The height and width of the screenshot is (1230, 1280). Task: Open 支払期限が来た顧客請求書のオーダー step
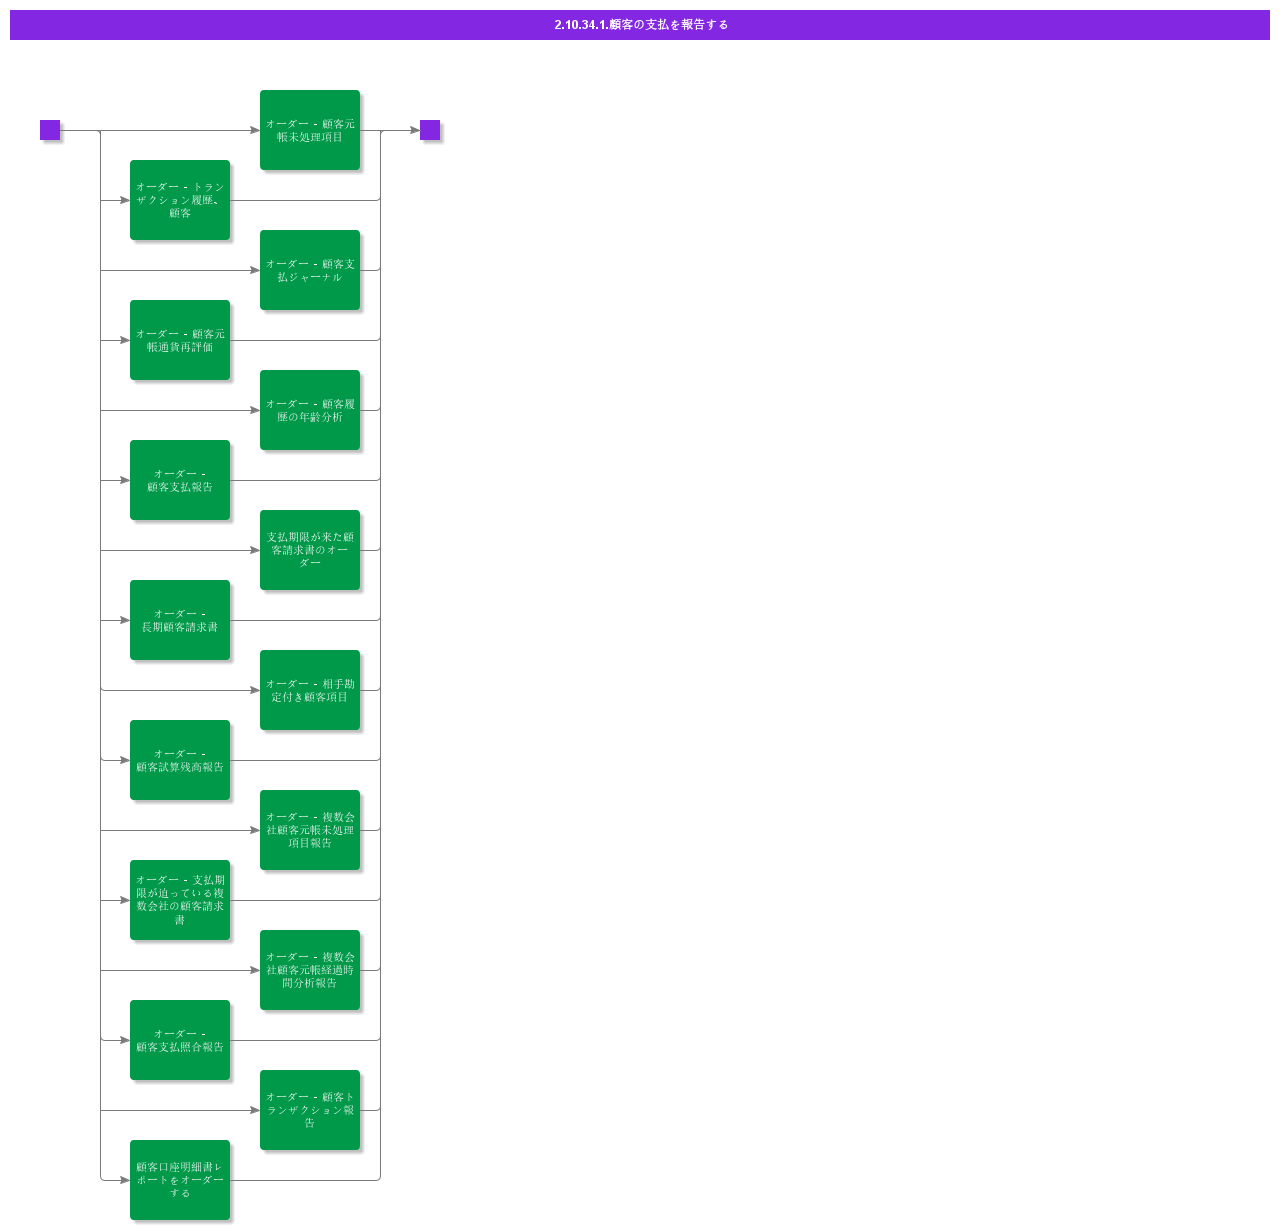(310, 550)
